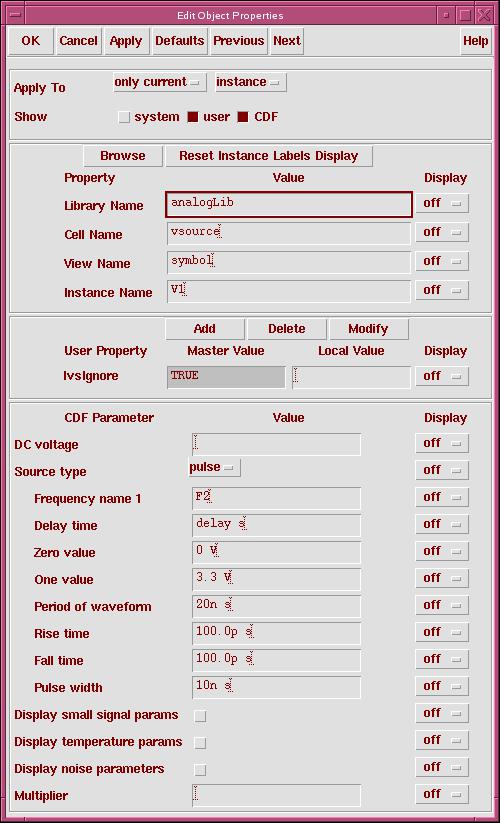Viewport: 500px width, 823px height.
Task: Open the 'instance' Apply To dropdown
Action: tap(250, 82)
